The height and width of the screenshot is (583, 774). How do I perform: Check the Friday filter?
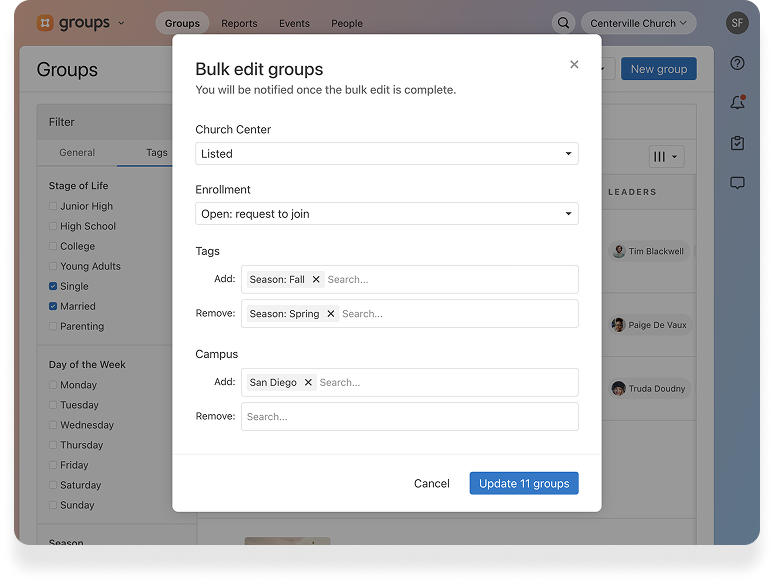pos(53,465)
